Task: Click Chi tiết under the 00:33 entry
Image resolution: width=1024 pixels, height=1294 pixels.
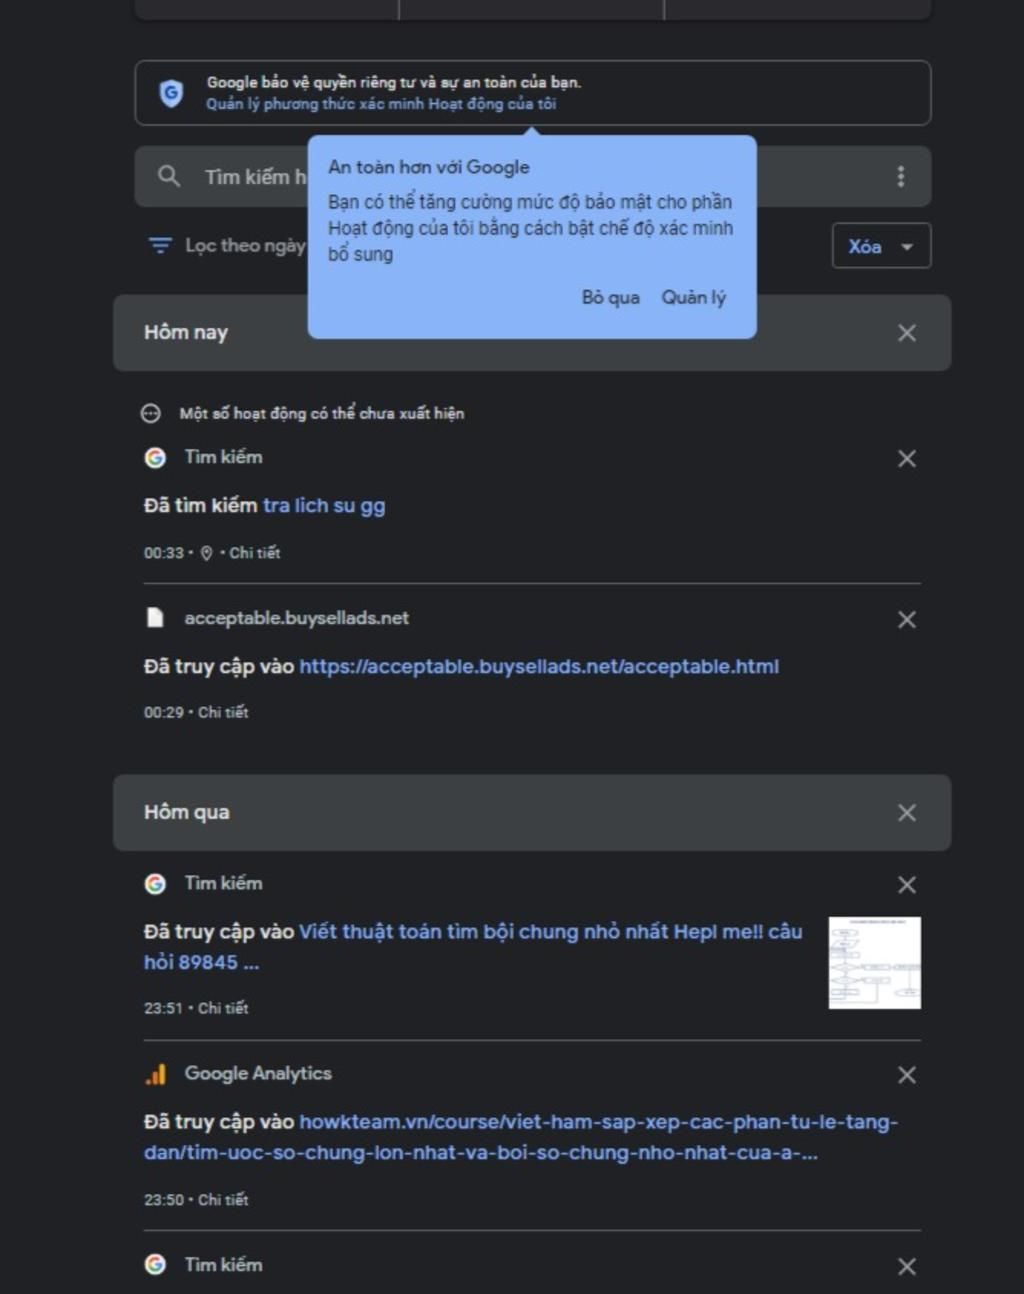Action: [255, 552]
